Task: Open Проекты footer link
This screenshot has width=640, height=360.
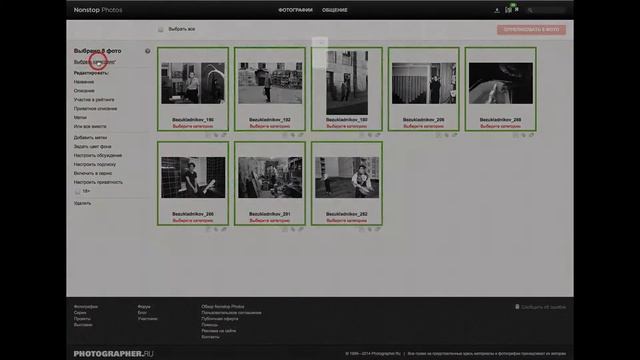Action: 82,319
